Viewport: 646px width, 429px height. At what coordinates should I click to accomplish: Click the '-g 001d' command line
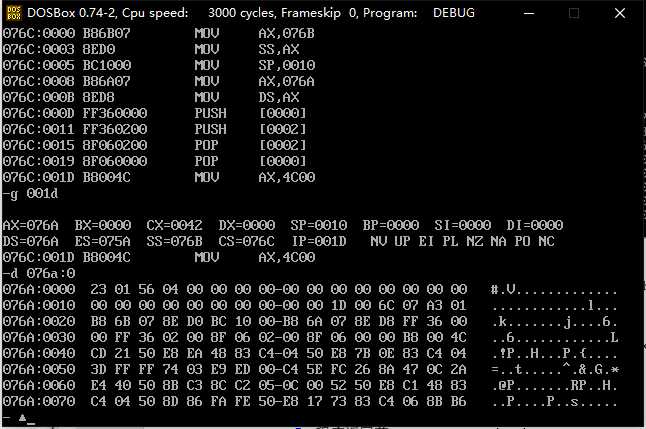tap(30, 193)
